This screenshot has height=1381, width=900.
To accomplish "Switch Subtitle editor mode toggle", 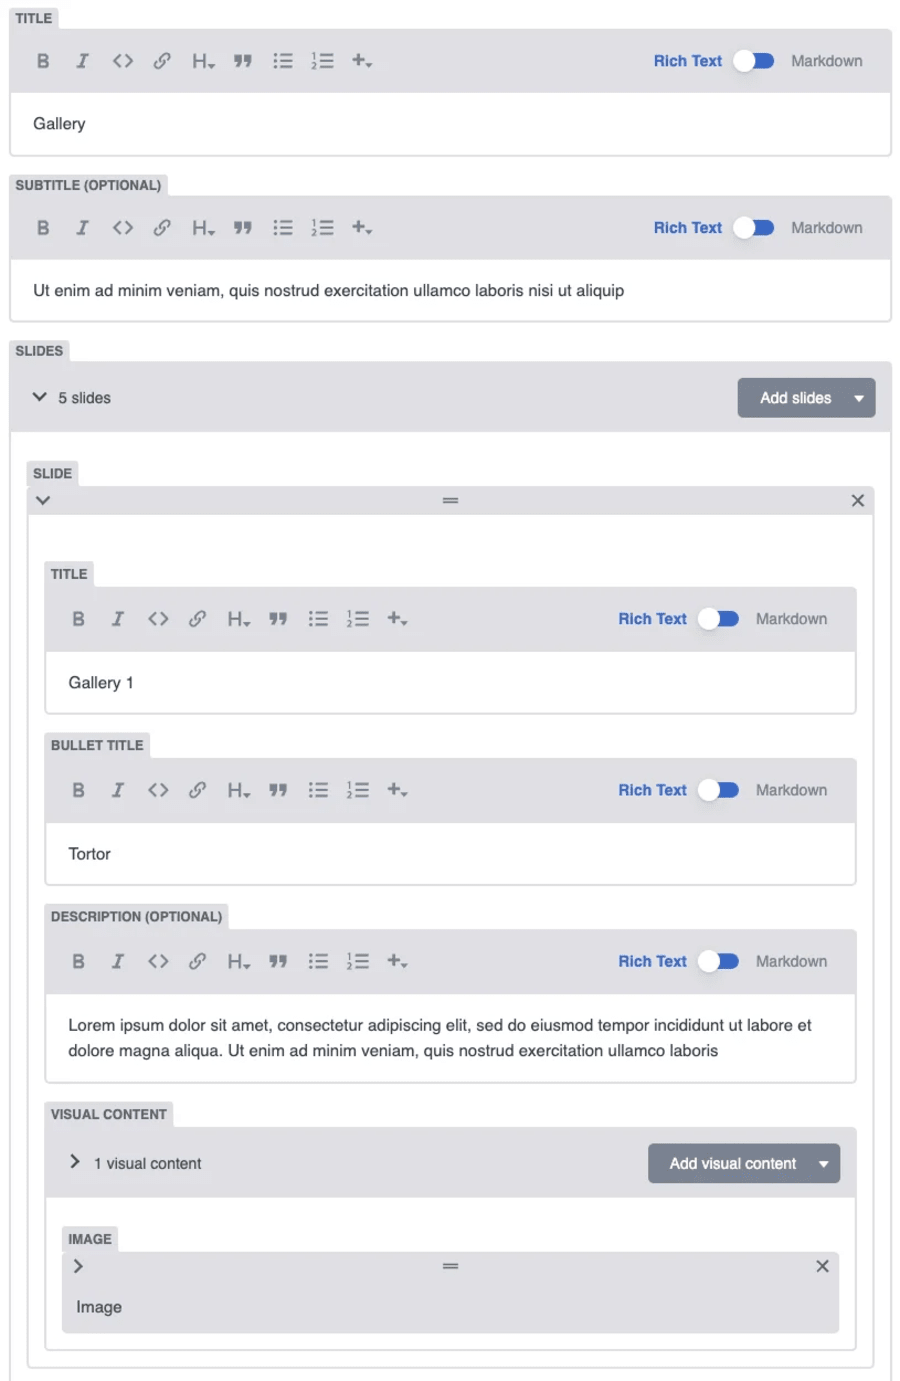I will 753,228.
